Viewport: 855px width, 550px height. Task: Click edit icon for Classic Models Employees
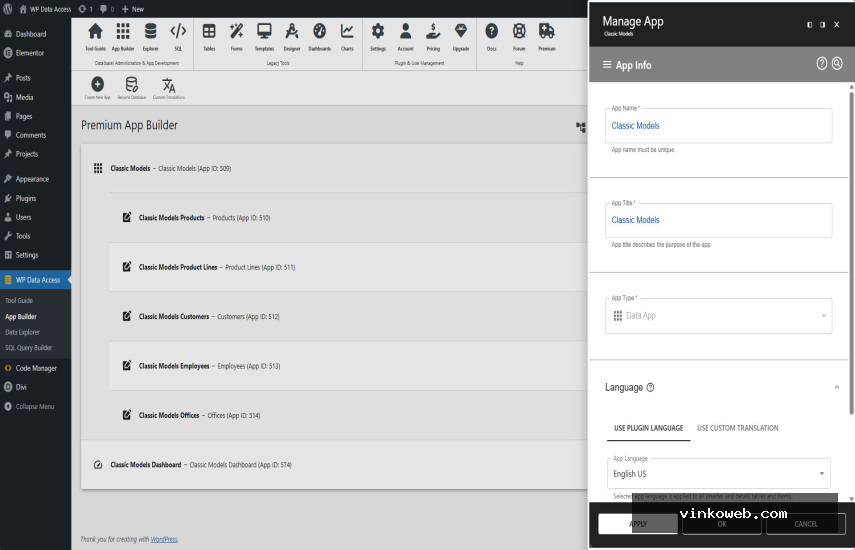click(127, 365)
